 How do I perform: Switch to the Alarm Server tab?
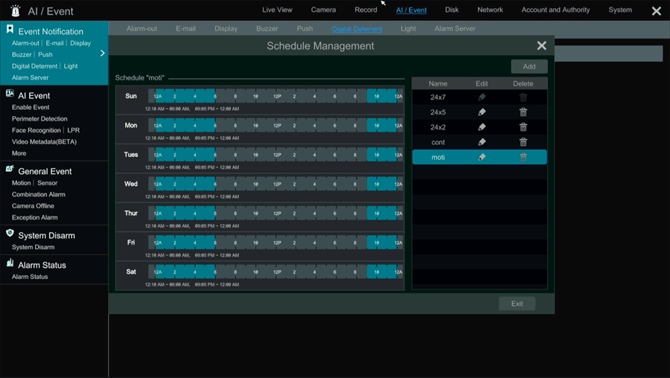click(x=455, y=29)
